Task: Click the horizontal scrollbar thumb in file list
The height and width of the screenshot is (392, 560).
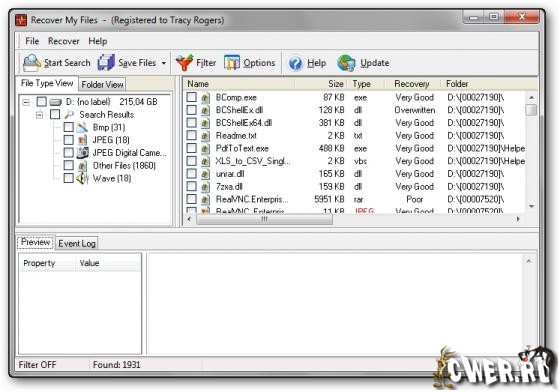Action: pos(264,219)
